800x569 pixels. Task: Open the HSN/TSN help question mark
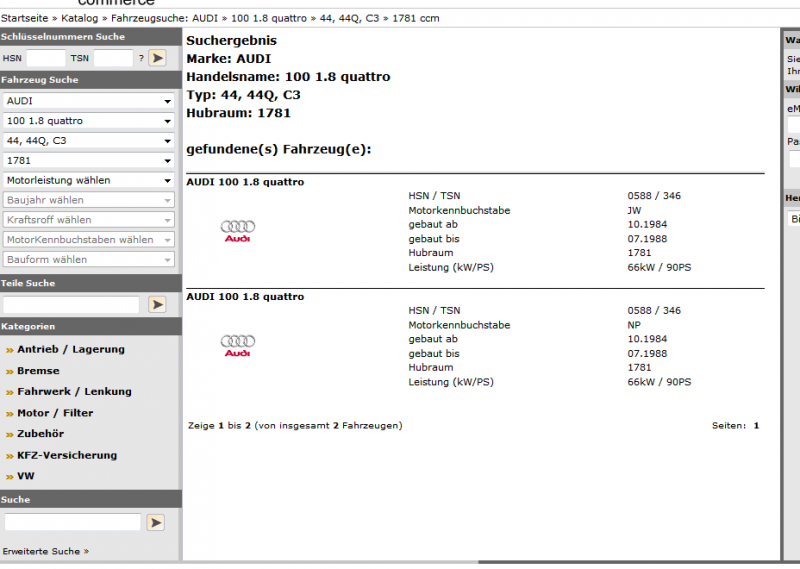pos(141,58)
